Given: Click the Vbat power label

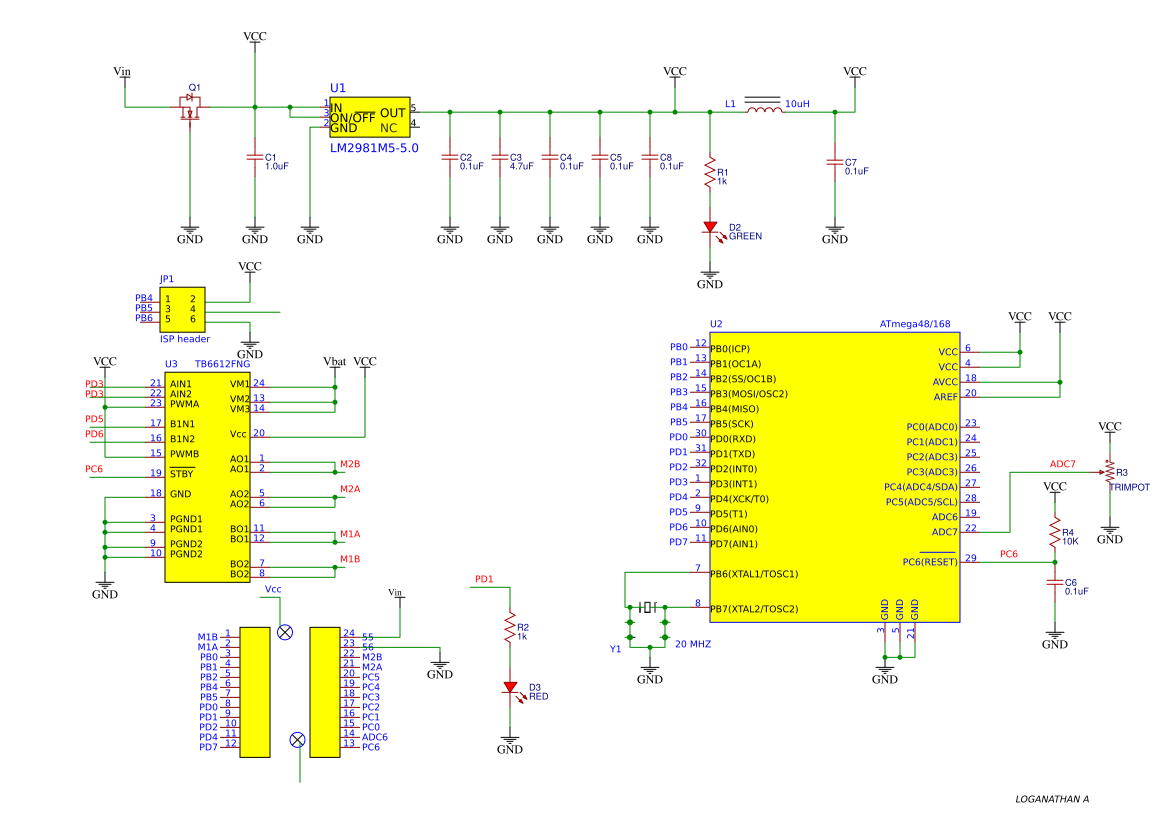Looking at the screenshot, I should click(335, 361).
